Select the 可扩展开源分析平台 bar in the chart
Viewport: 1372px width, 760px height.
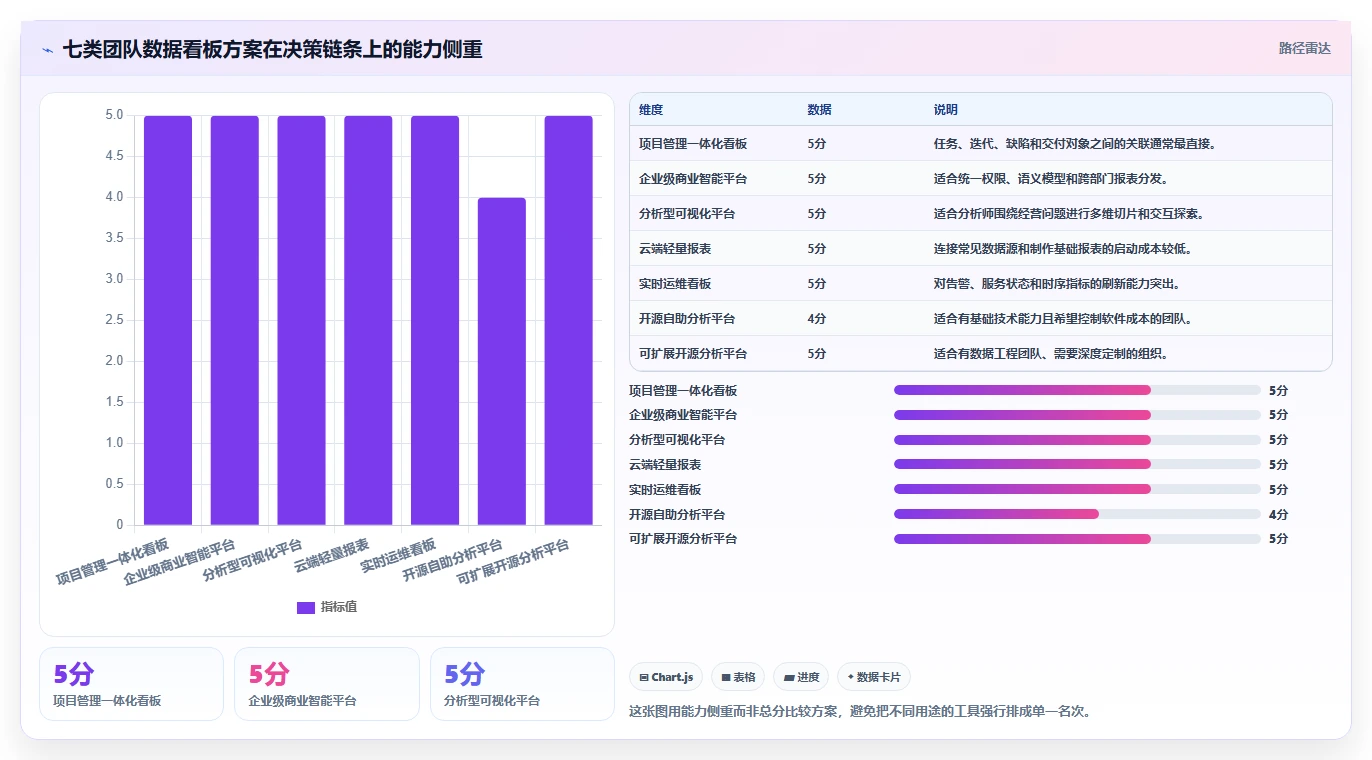click(x=568, y=320)
